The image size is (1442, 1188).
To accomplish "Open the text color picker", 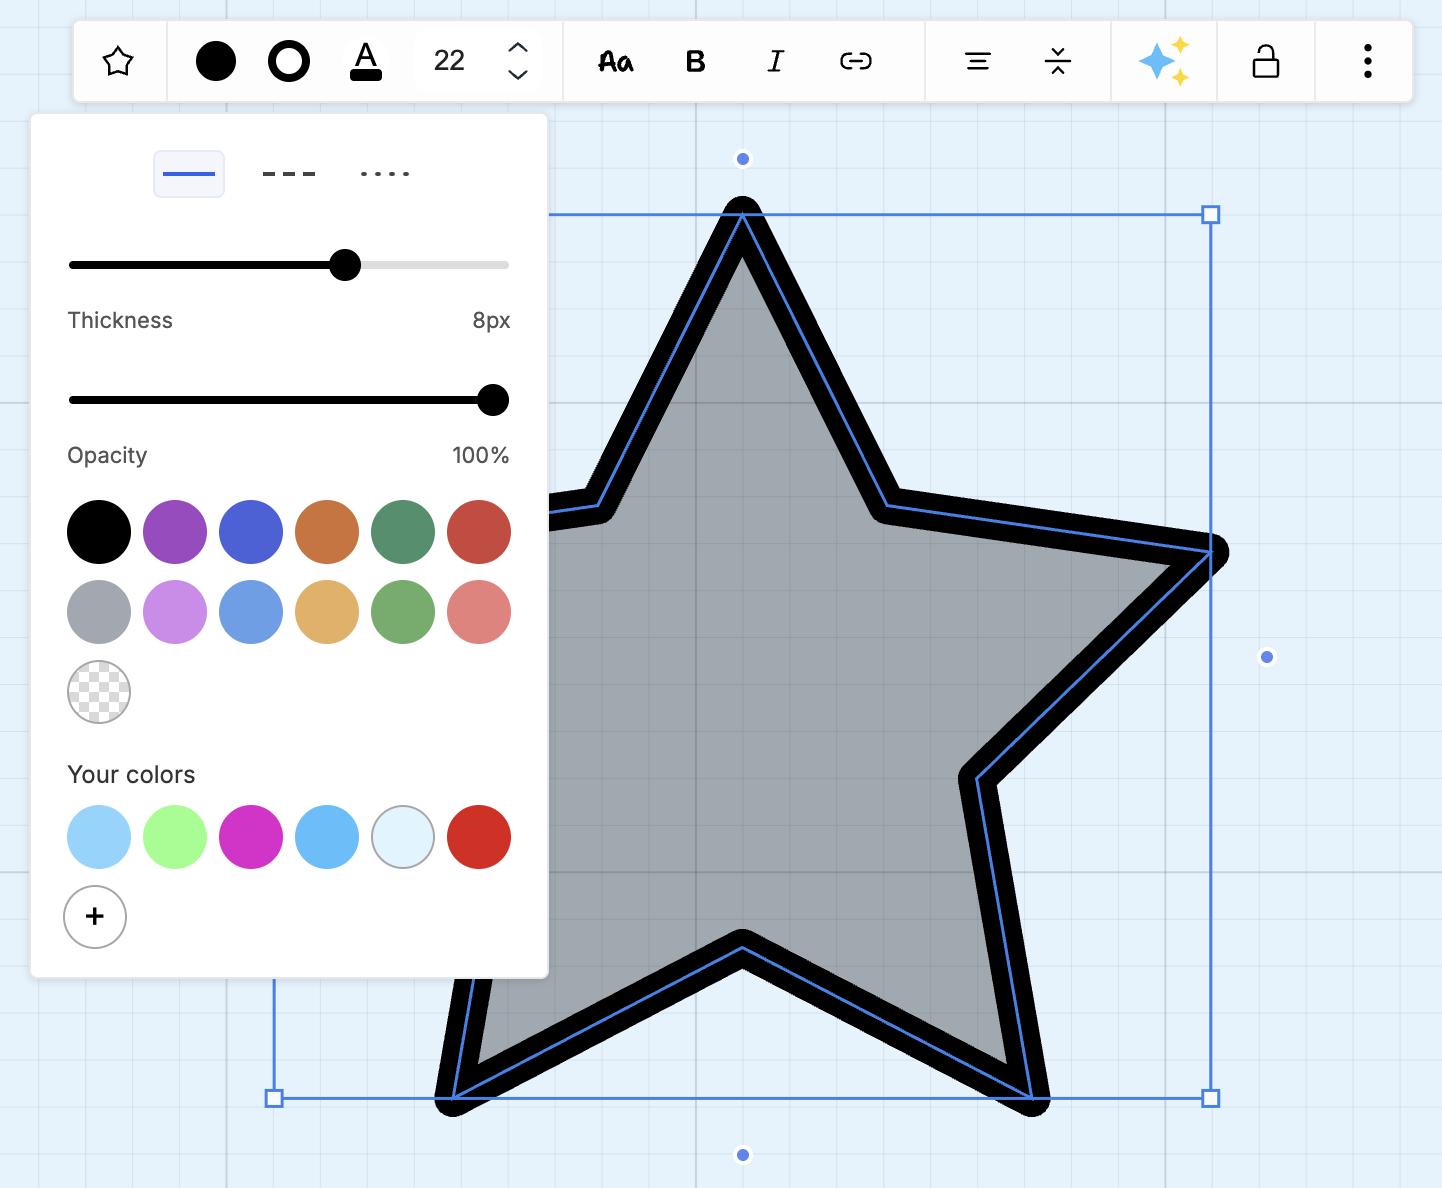I will click(366, 62).
